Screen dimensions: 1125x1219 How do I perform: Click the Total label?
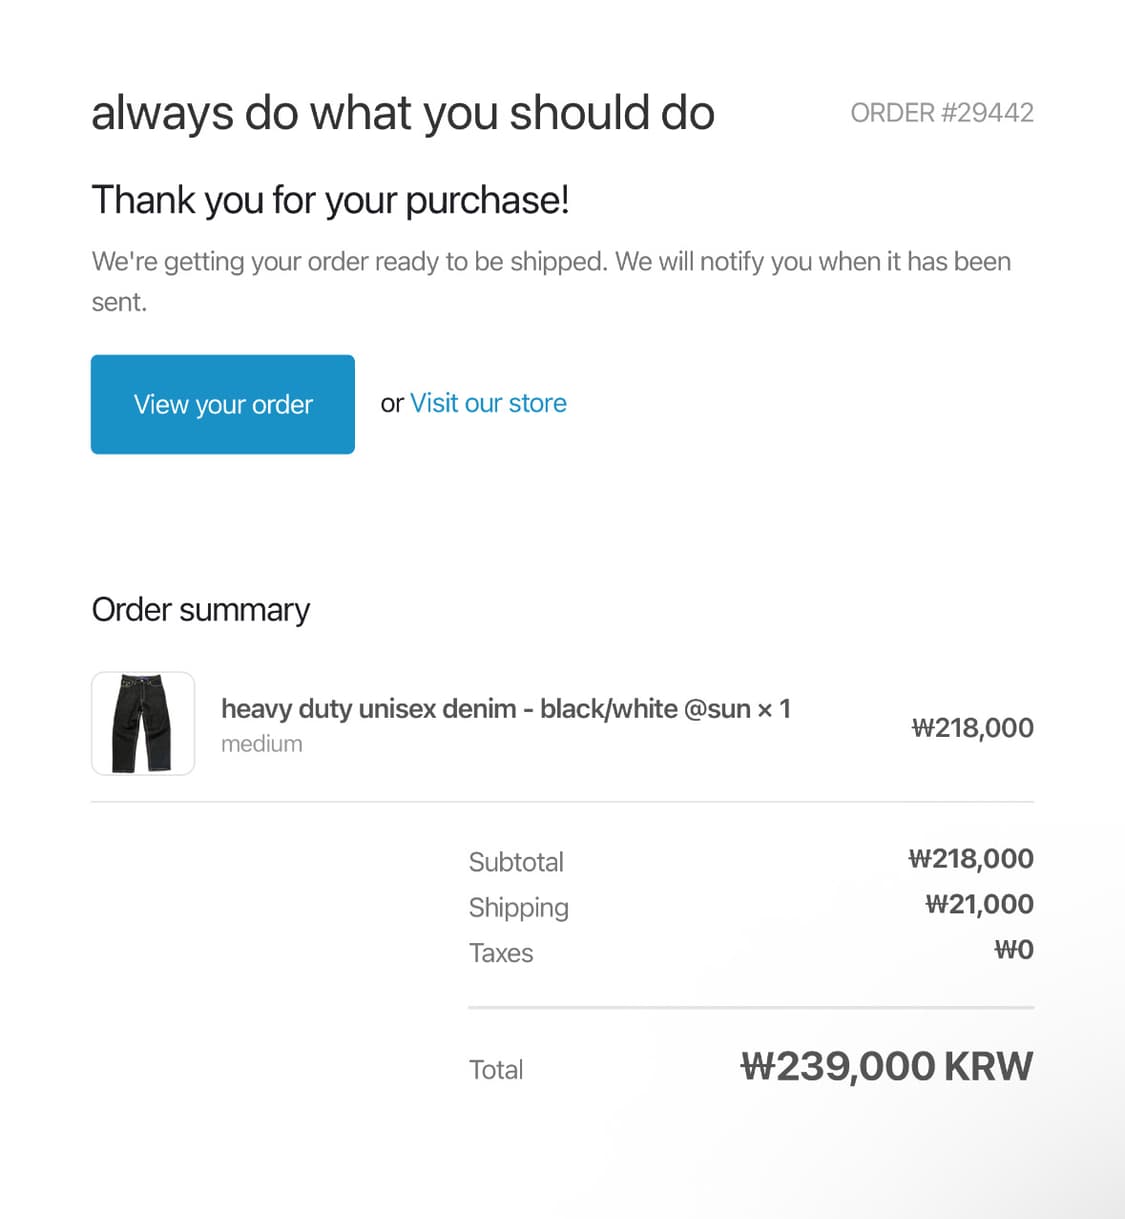(496, 1070)
